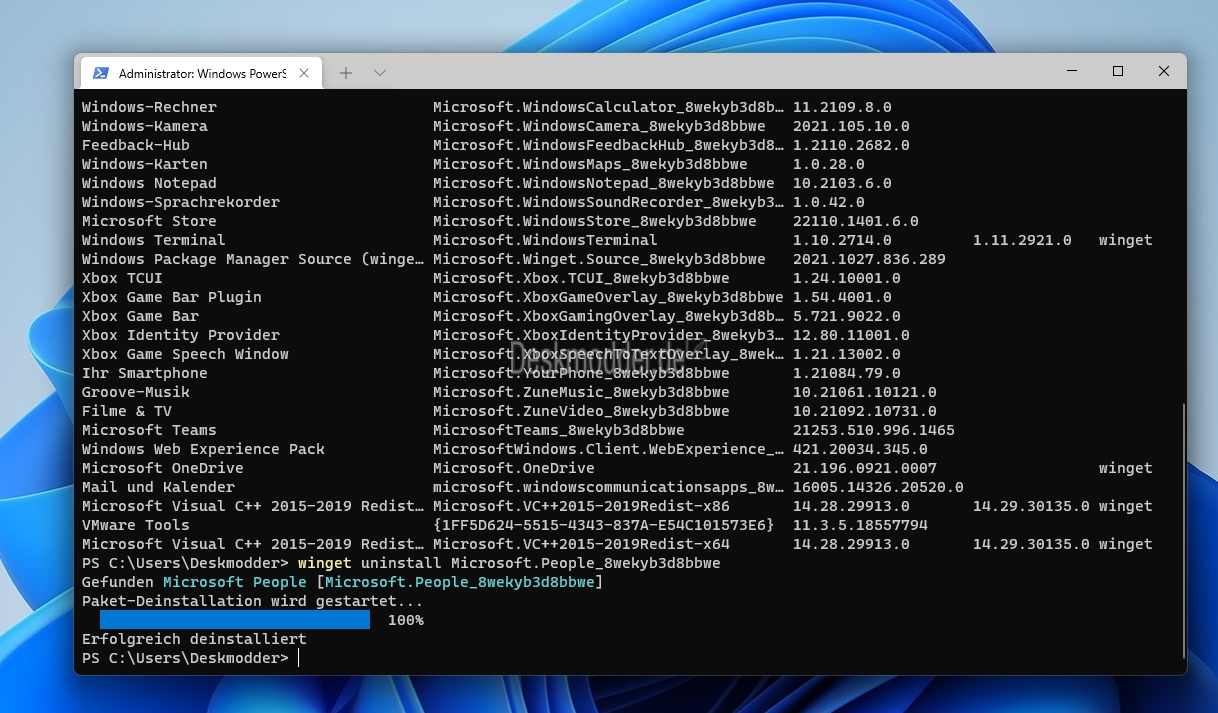Click the Microsoft.VC++2015-2019Redist-x86 ID
The image size is (1218, 713).
582,506
